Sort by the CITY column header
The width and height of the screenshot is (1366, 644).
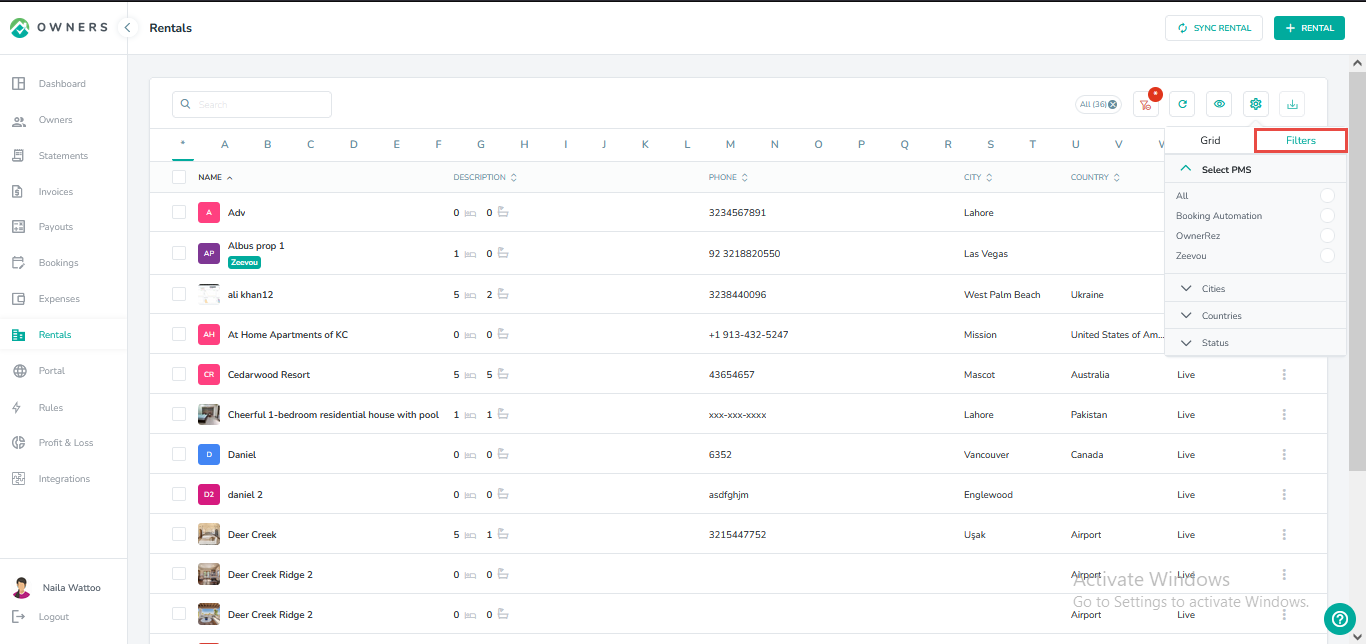pos(978,177)
